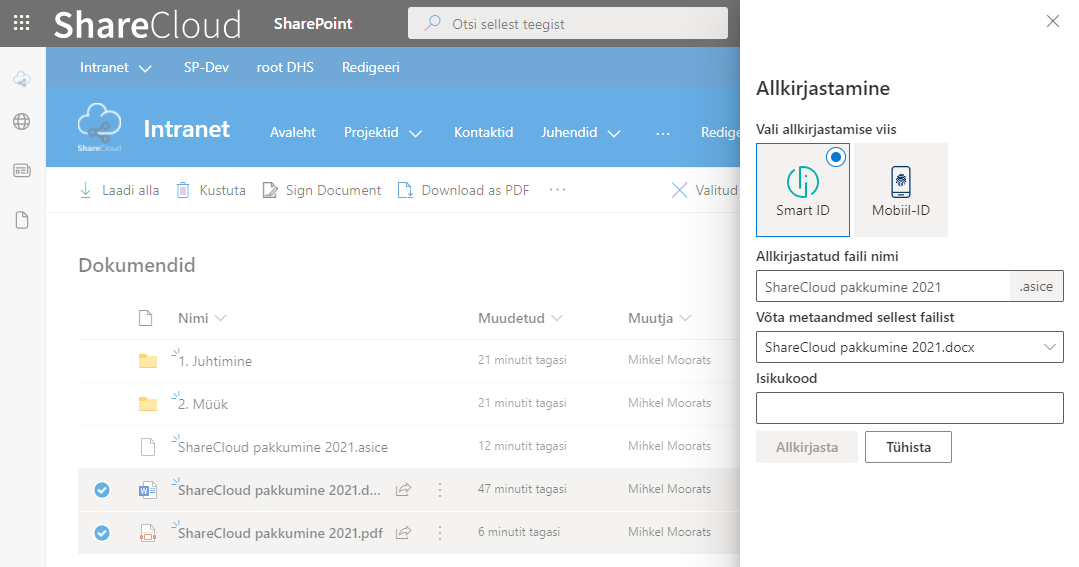This screenshot has width=1079, height=567.
Task: Click the SharePoint header link
Action: coord(313,23)
